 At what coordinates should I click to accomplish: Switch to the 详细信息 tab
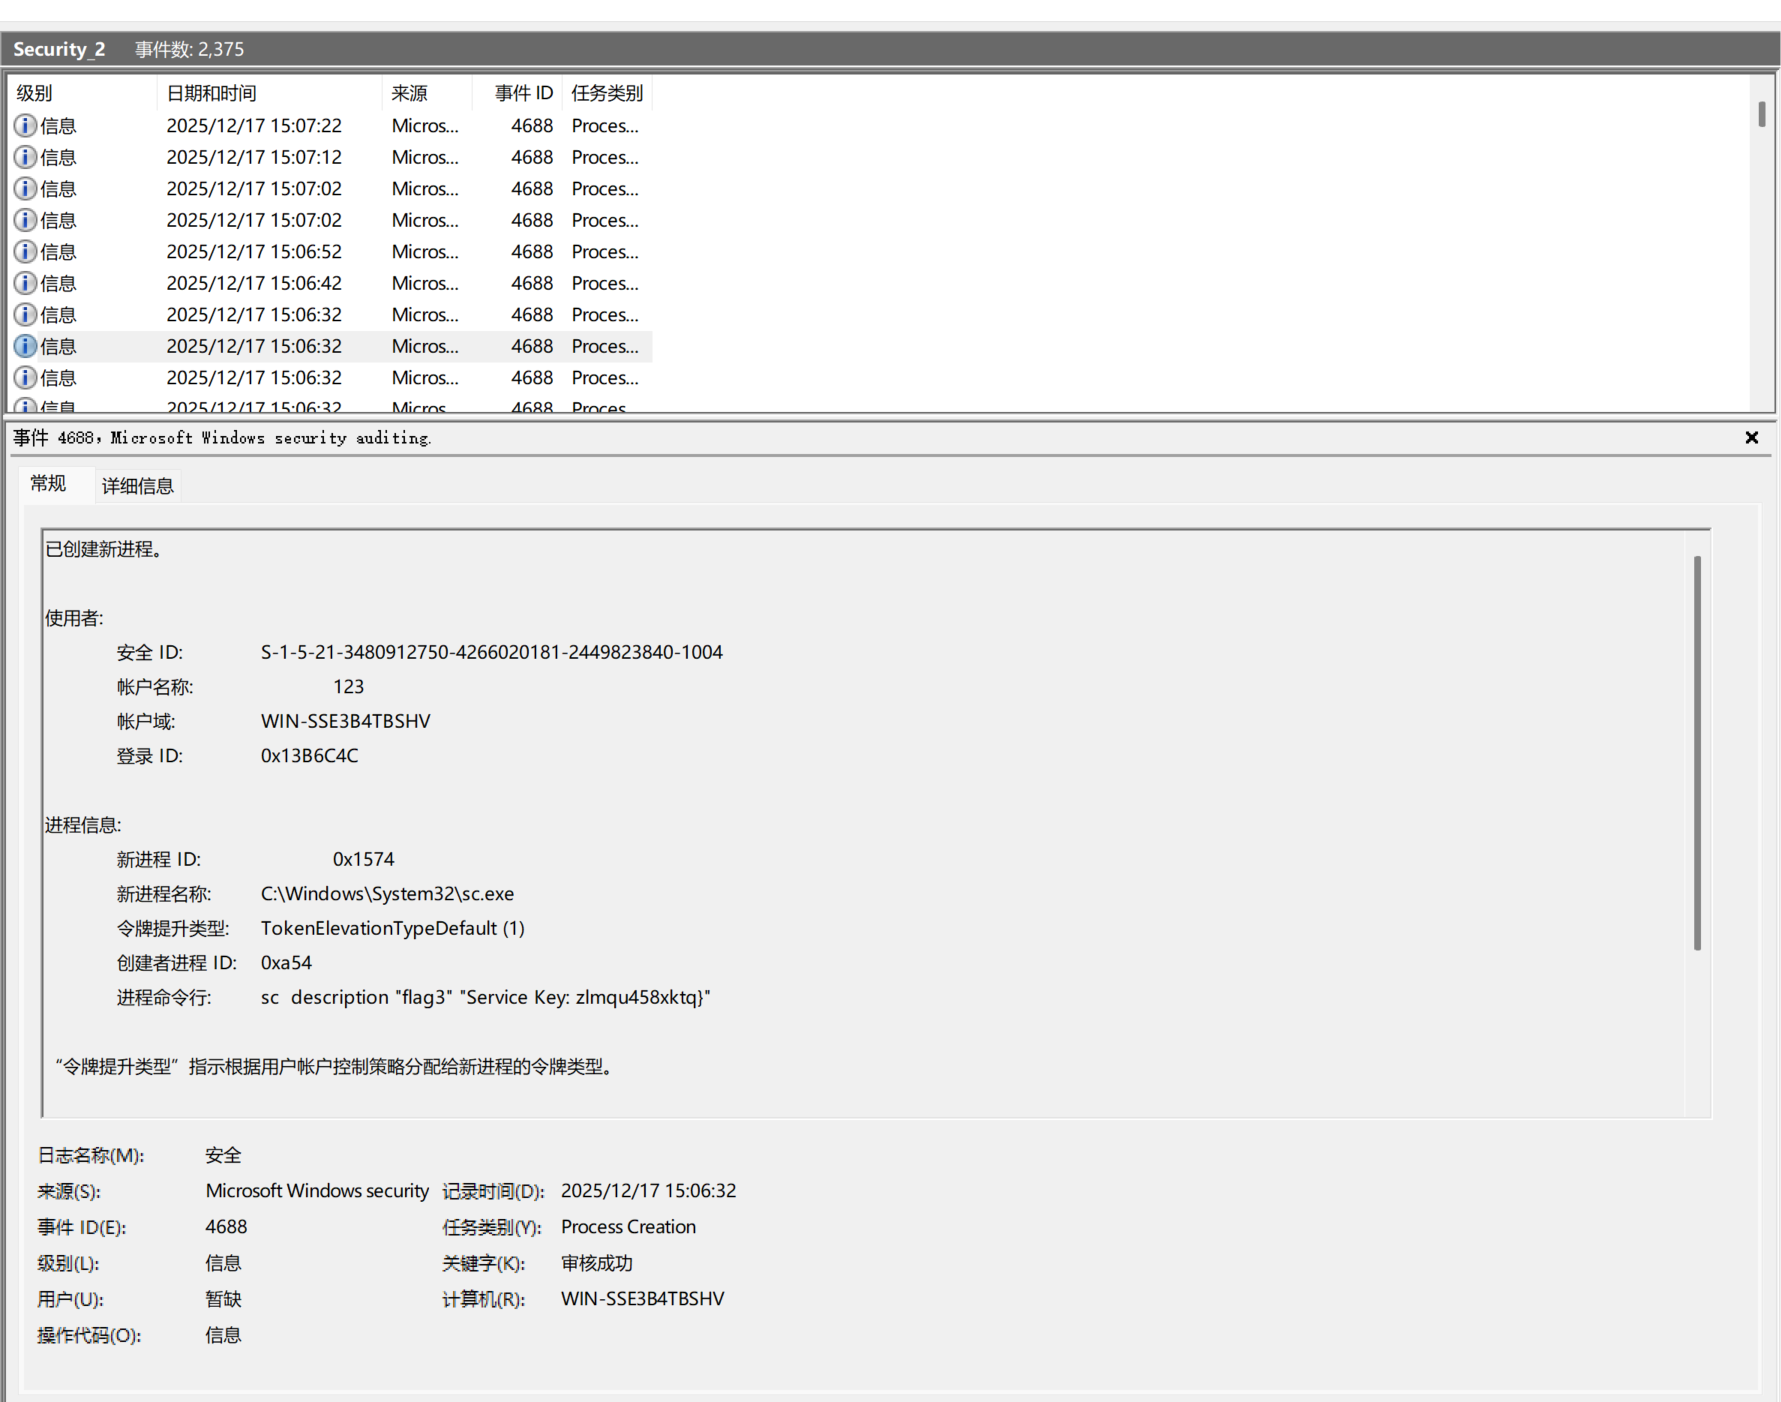(138, 486)
